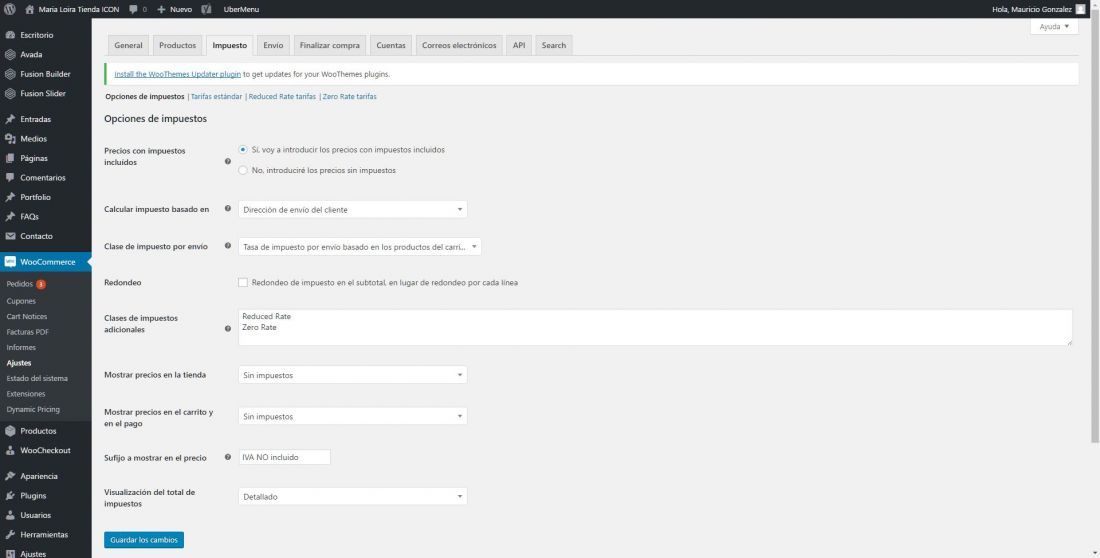Screen dimensions: 1100x558
Task: Click the 'IVA NO incluido' suffix input field
Action: (284, 457)
